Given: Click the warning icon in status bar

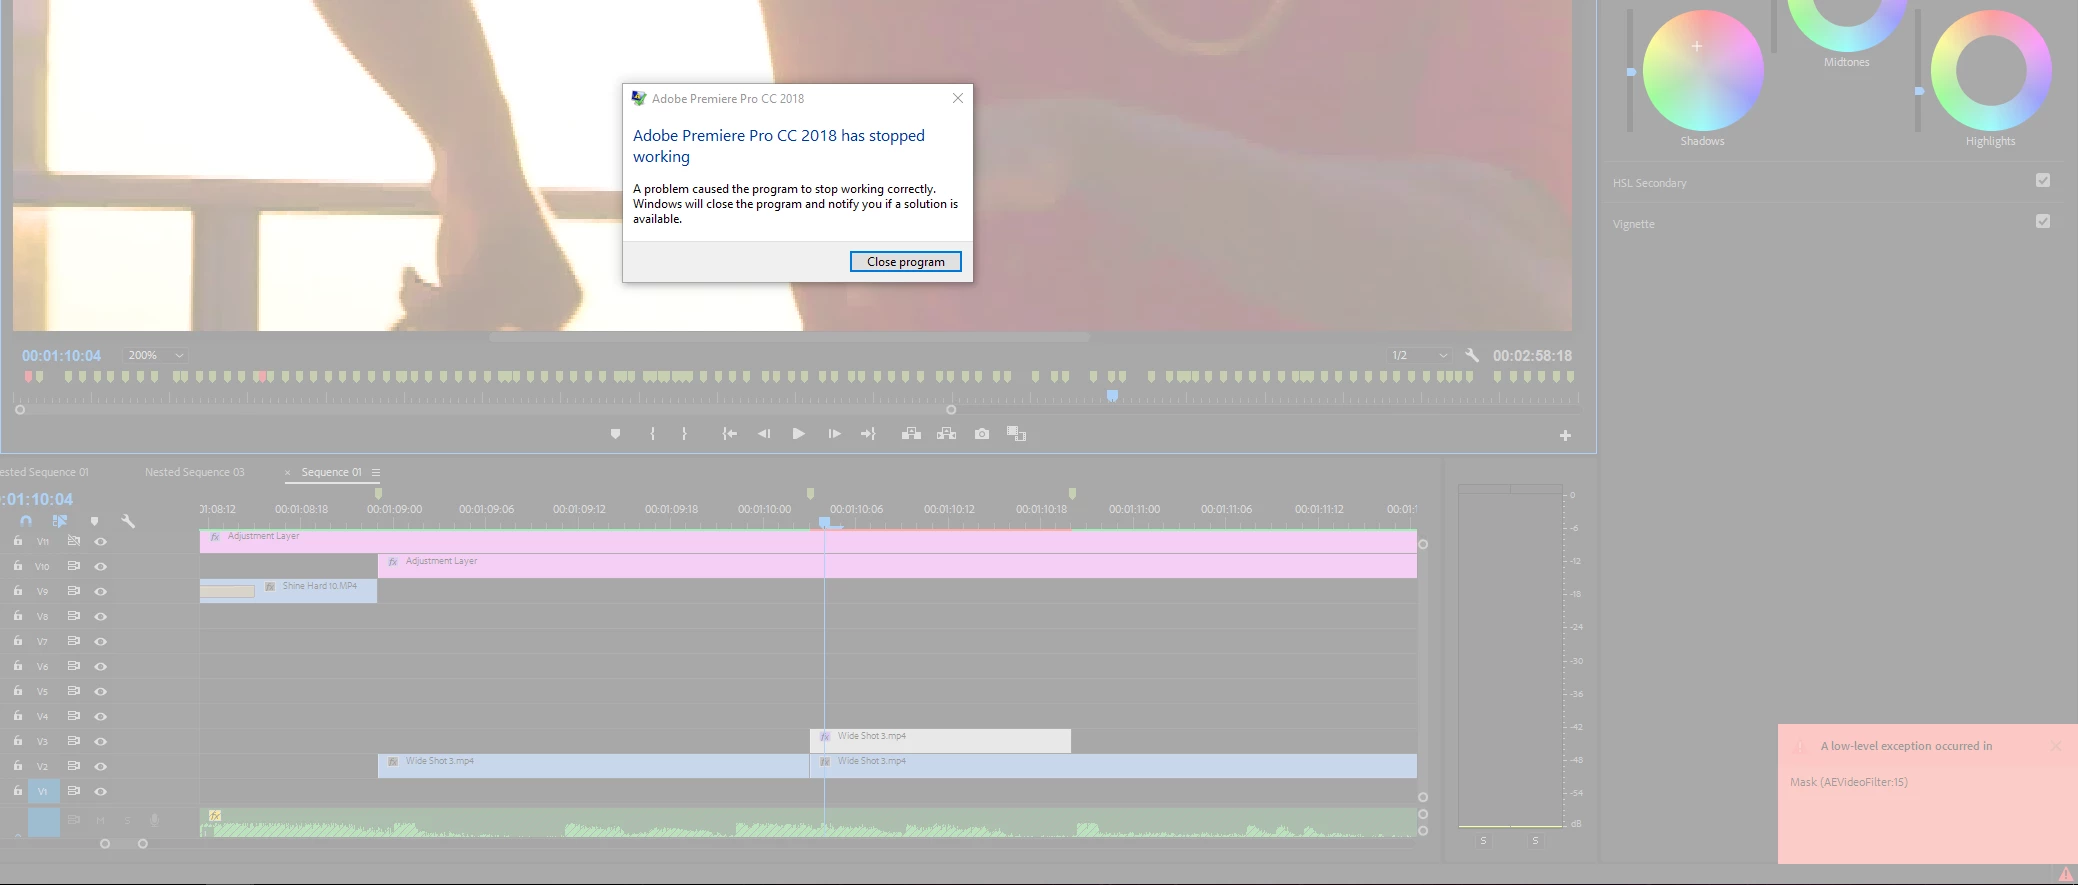Looking at the screenshot, I should pyautogui.click(x=2066, y=874).
